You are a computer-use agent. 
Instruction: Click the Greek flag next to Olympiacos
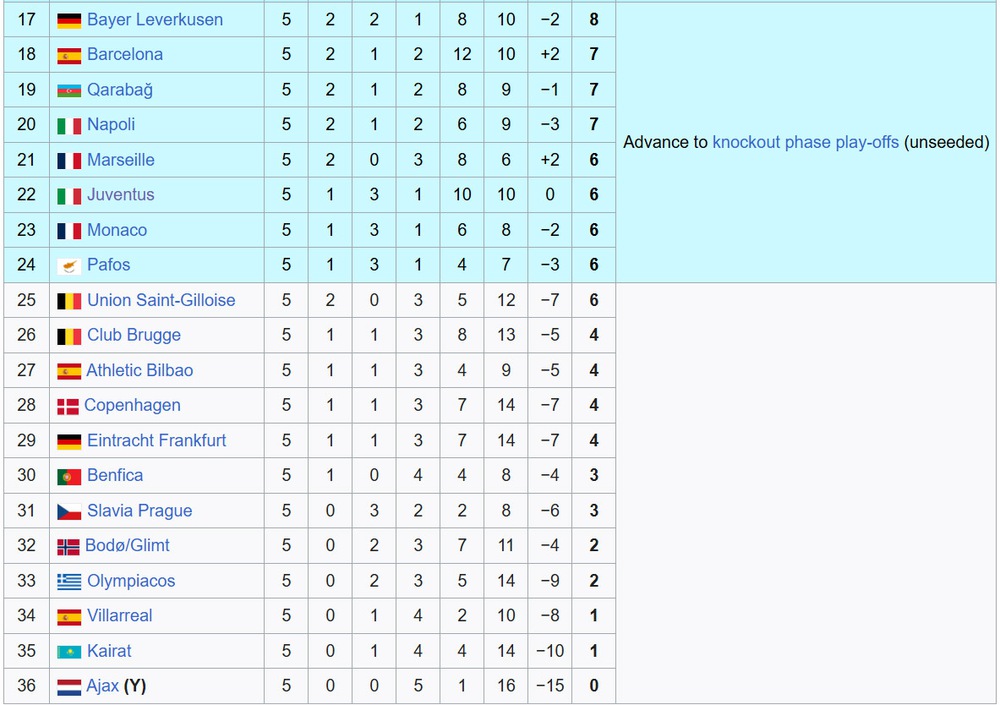[69, 582]
